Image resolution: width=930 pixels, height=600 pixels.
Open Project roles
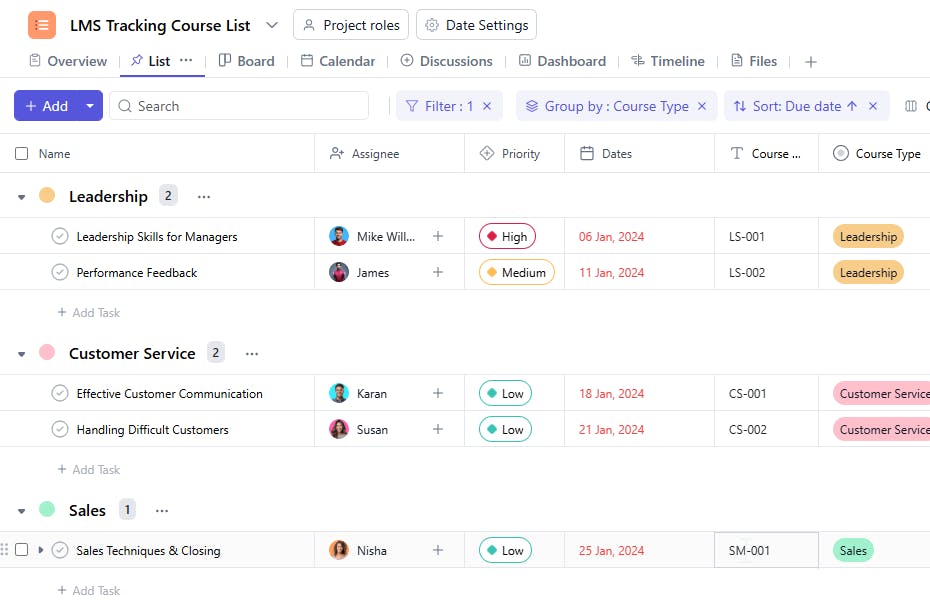[x=351, y=25]
